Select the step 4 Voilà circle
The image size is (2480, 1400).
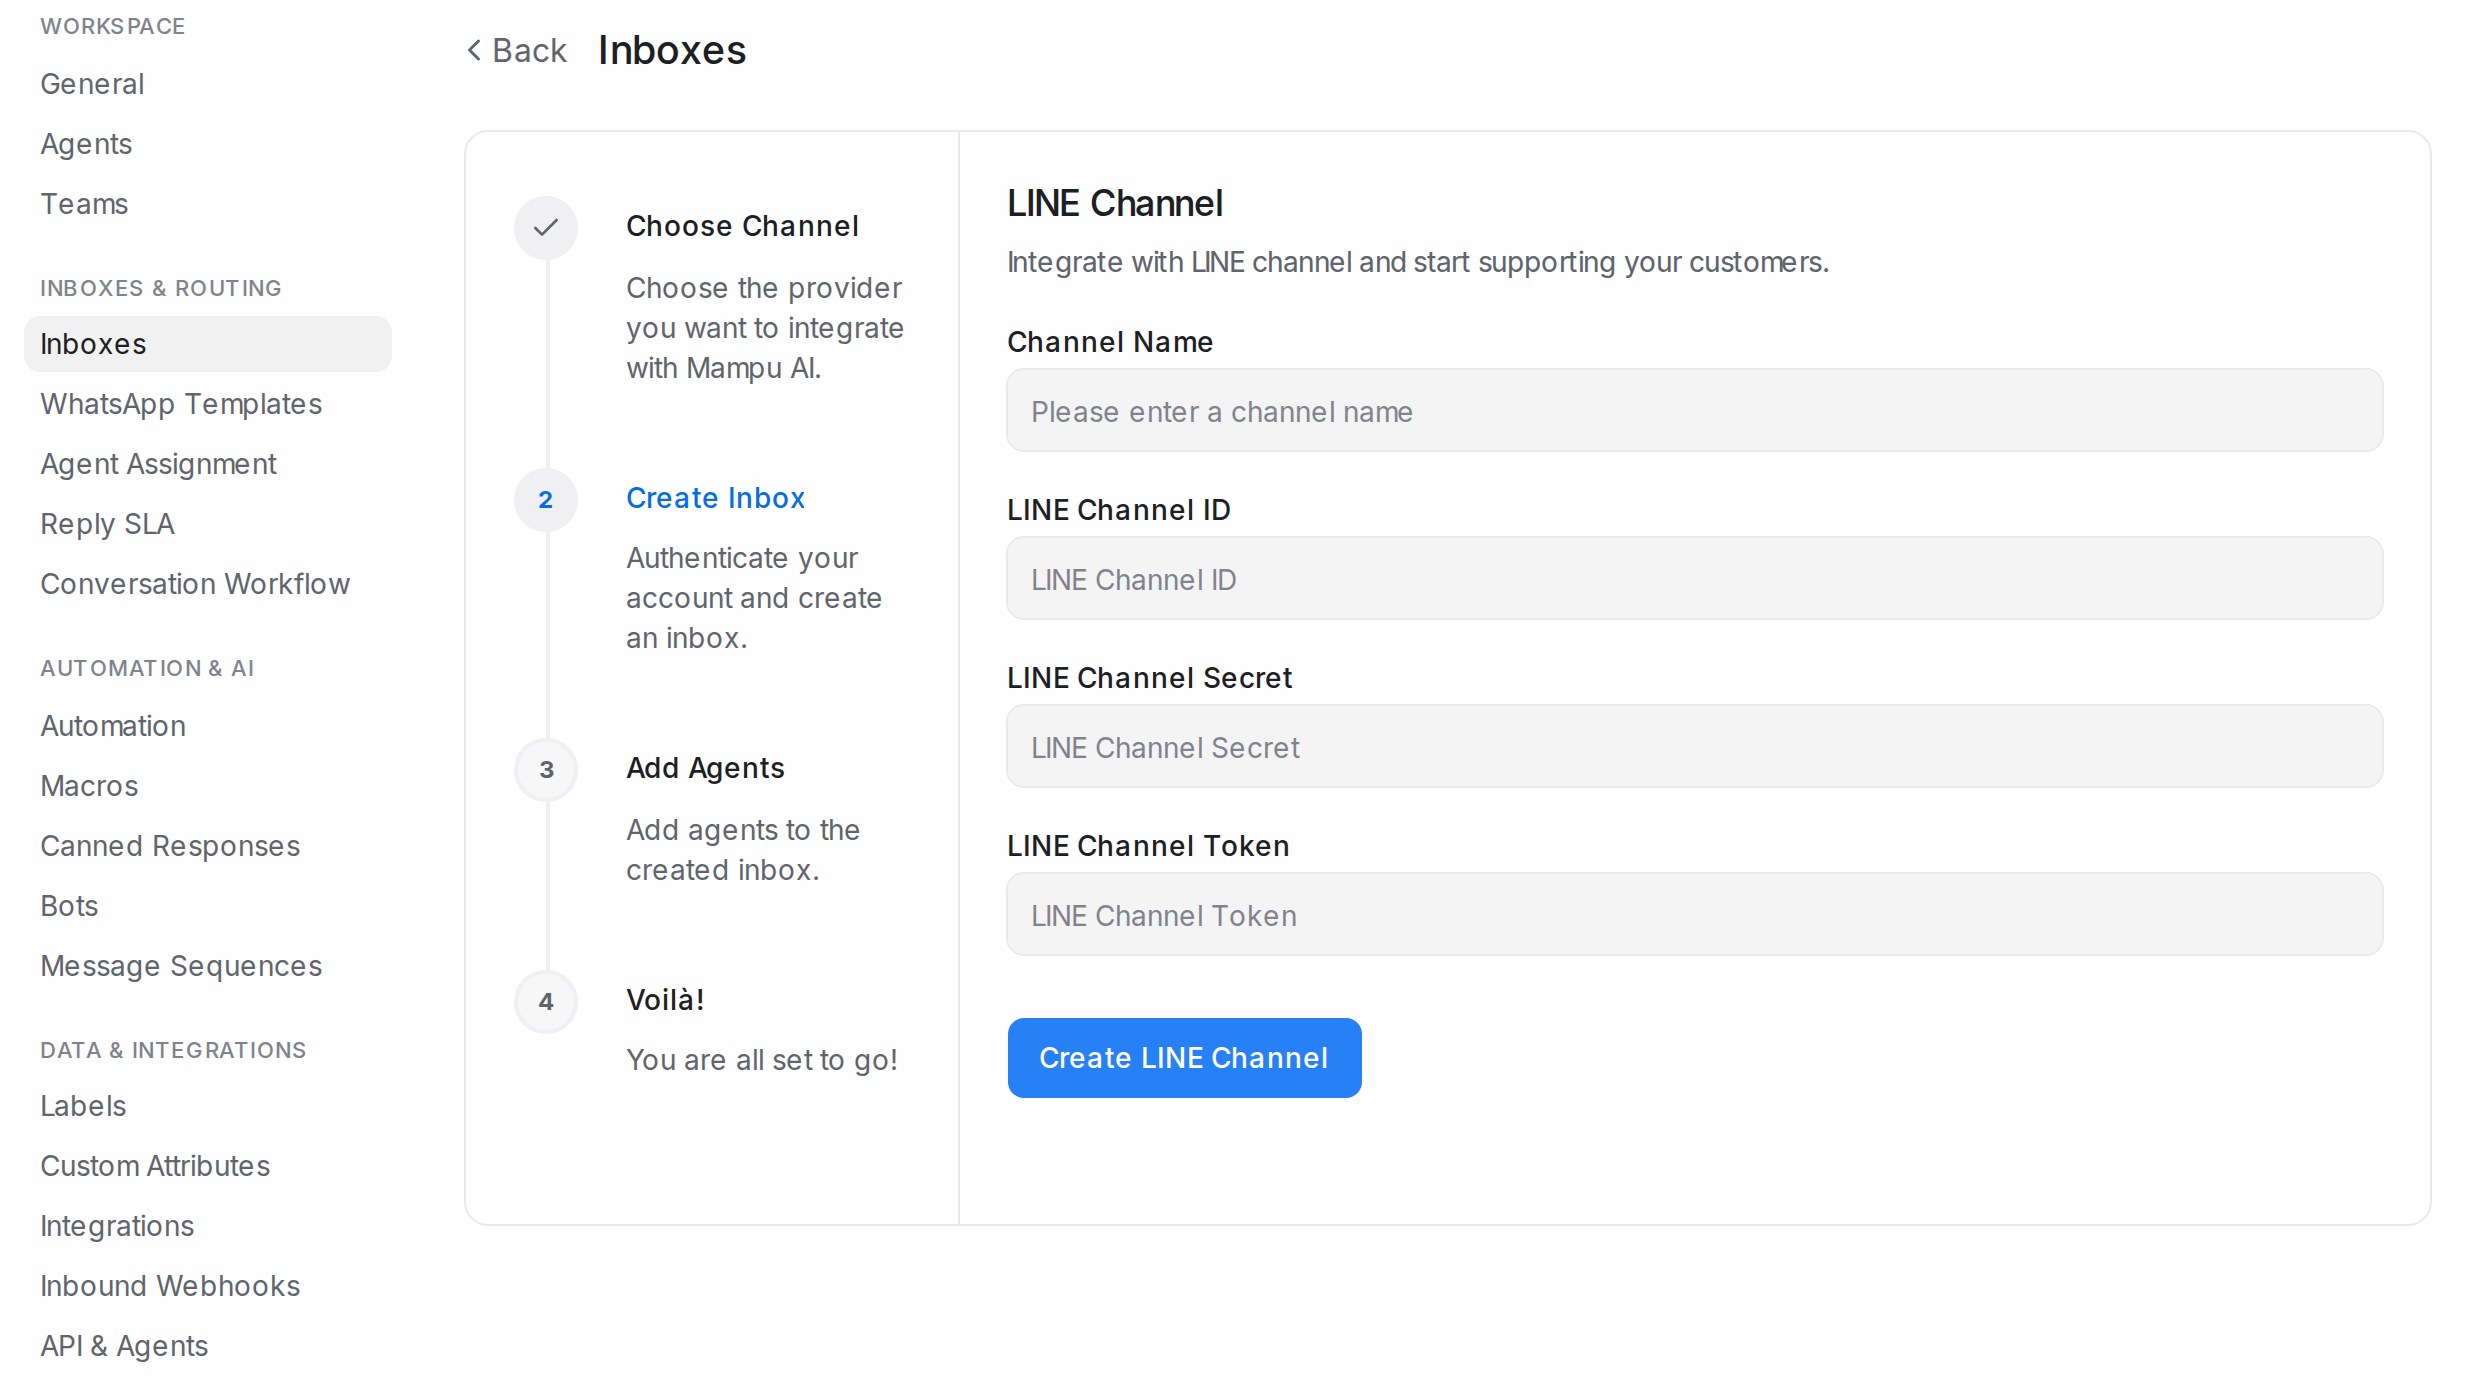coord(546,1002)
